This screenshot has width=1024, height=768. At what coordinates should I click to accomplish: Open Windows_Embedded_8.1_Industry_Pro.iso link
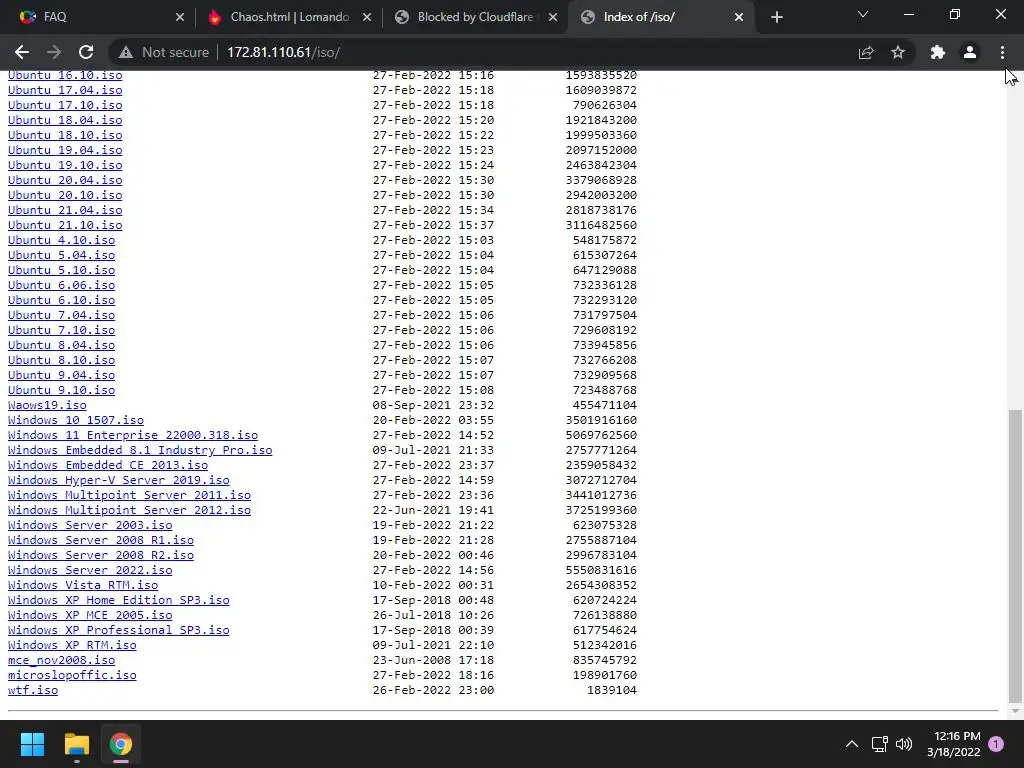point(140,451)
